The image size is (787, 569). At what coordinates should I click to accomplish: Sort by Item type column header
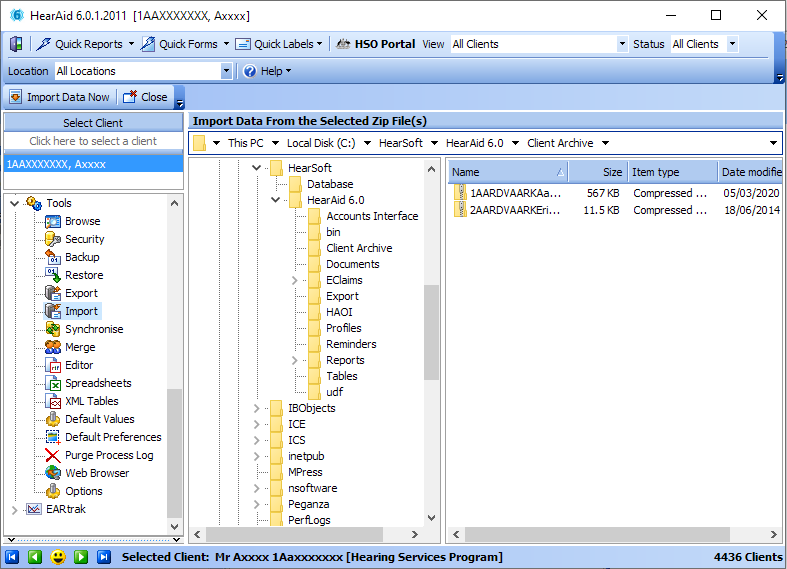[673, 172]
